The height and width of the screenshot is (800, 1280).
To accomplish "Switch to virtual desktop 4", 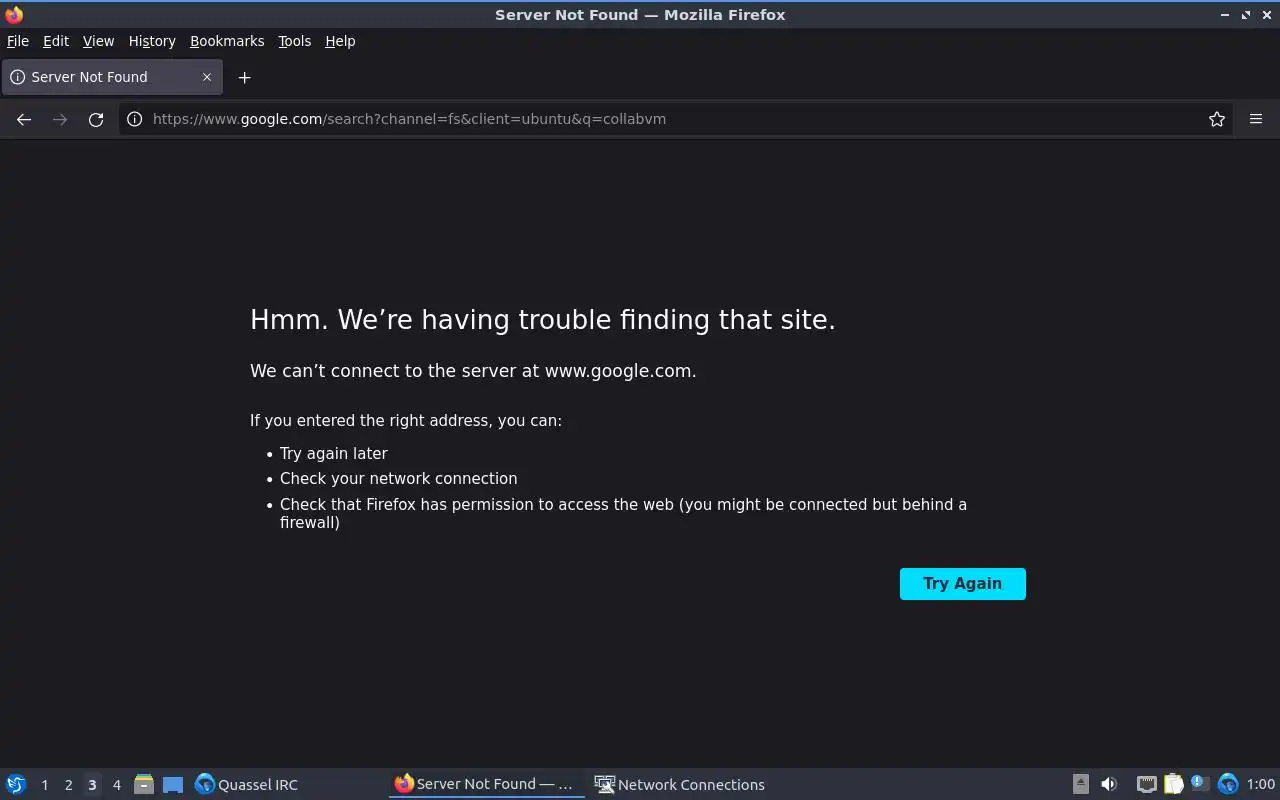I will tap(116, 785).
